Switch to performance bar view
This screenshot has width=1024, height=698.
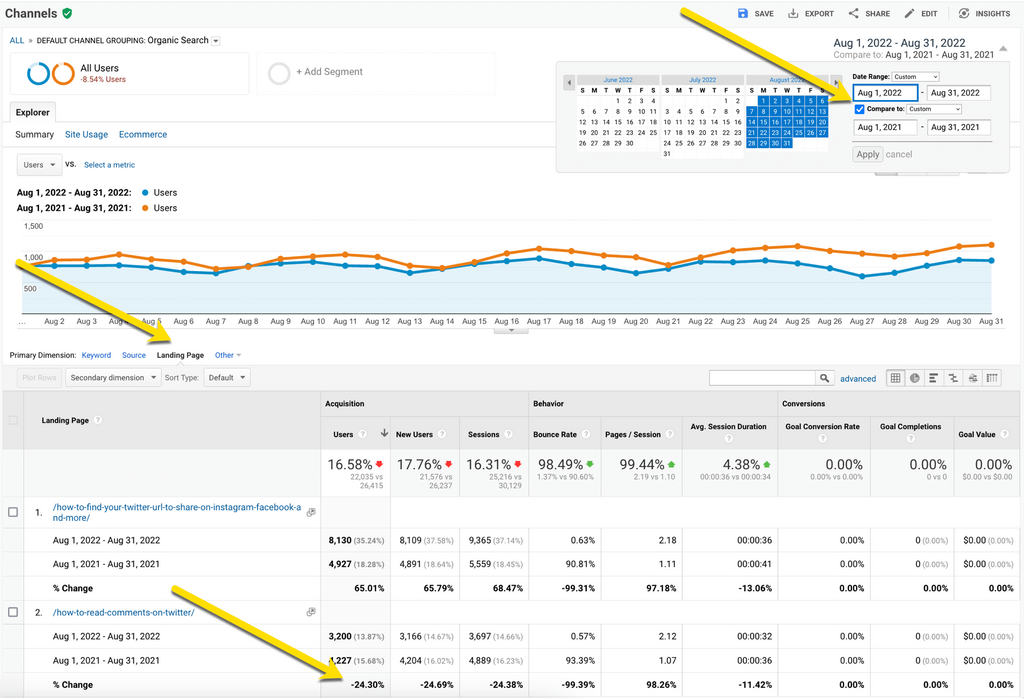[x=933, y=378]
